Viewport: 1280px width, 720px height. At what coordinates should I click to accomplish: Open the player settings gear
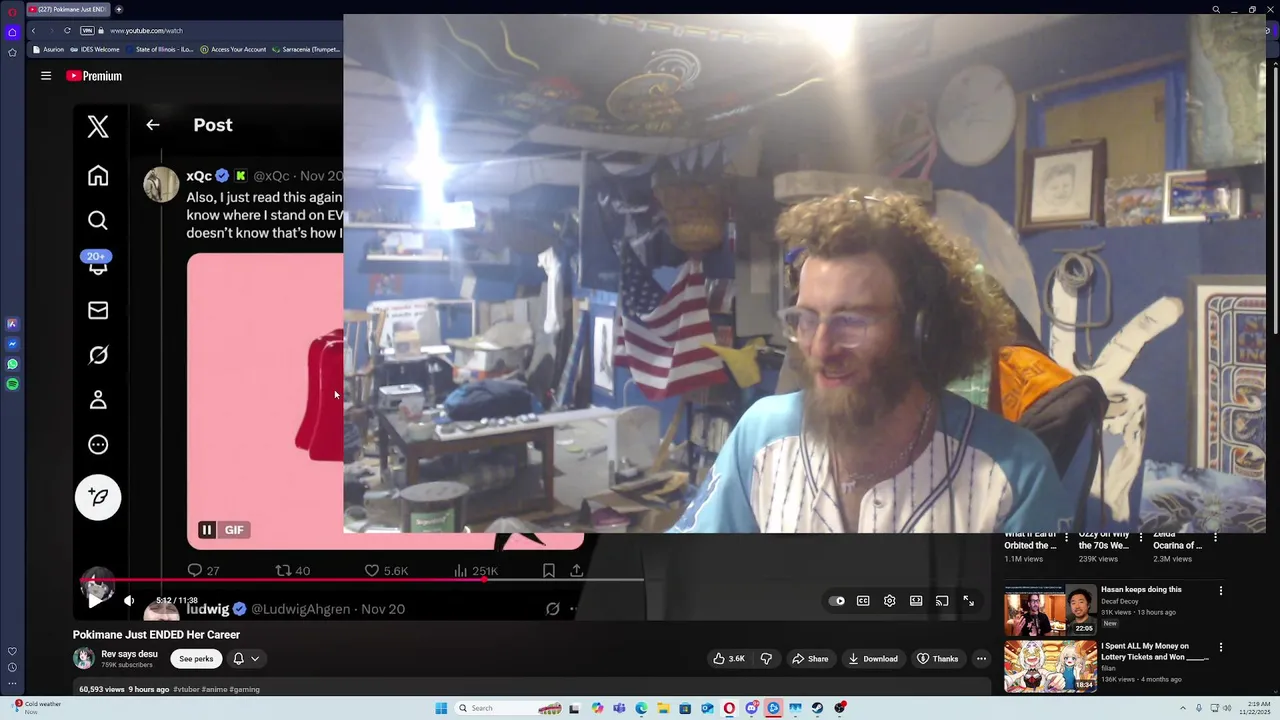click(x=889, y=601)
